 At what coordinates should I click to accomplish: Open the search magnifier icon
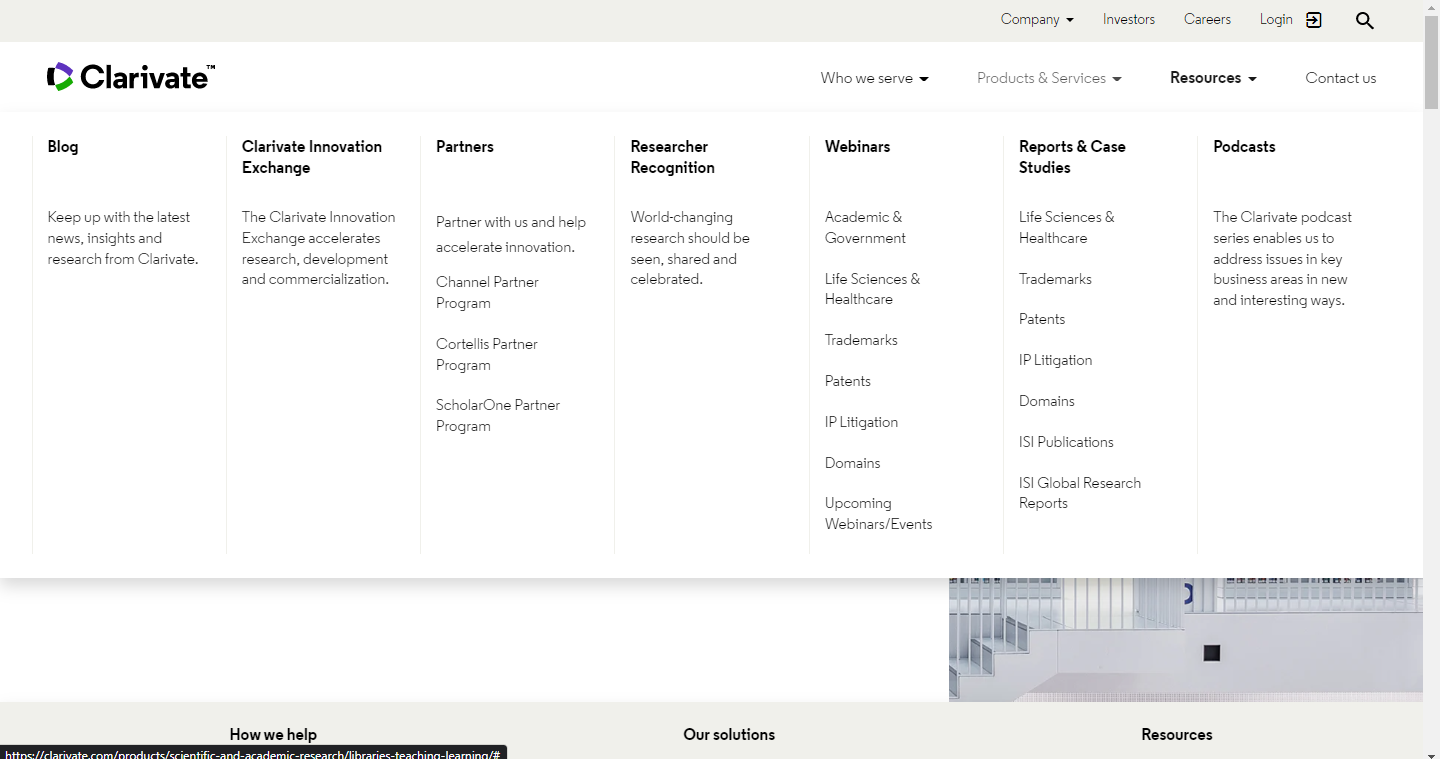(1365, 20)
